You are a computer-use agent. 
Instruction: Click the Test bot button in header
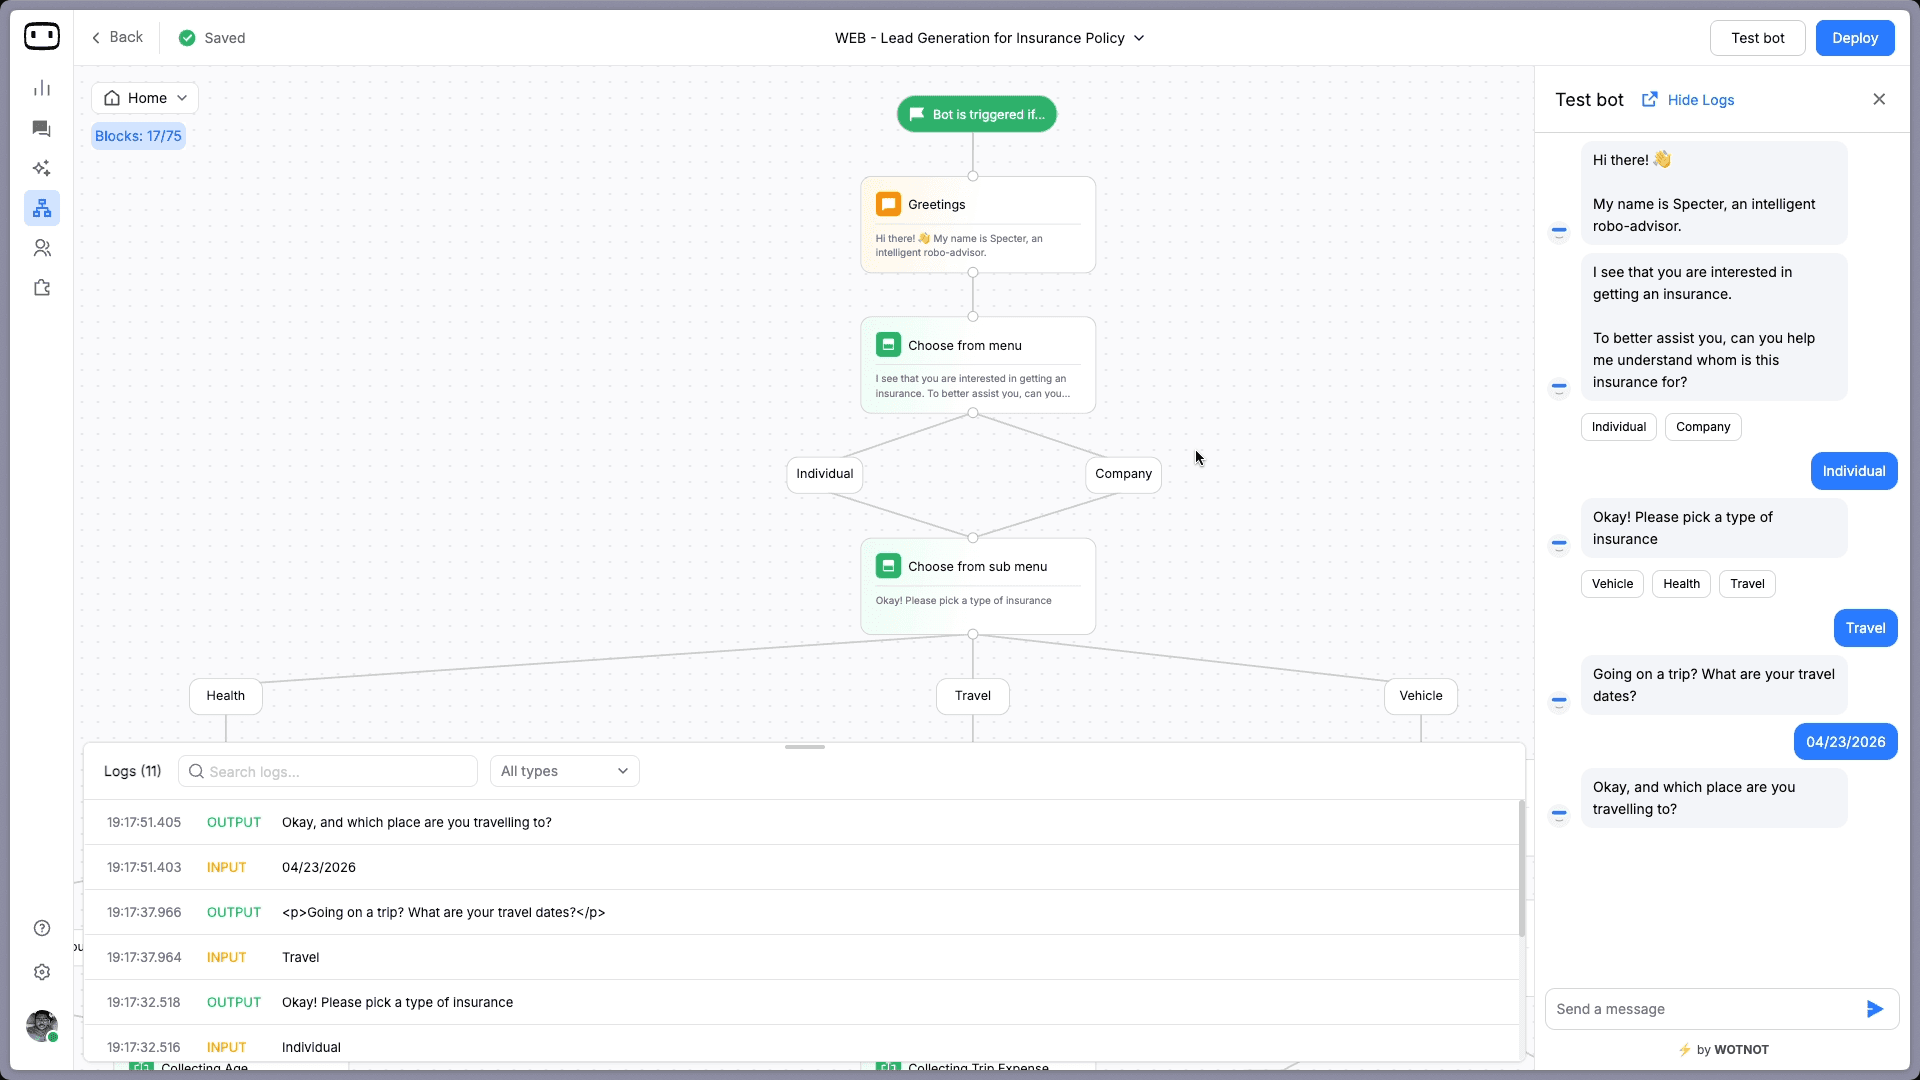1757,38
